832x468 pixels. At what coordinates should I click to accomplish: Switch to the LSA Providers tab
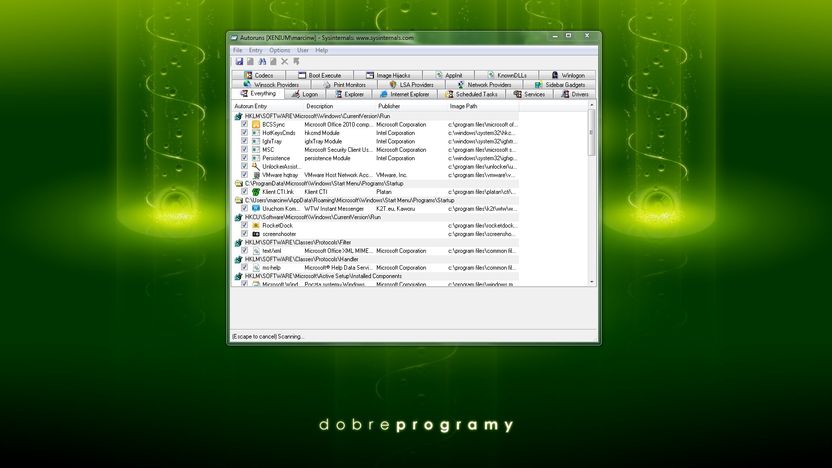(x=411, y=85)
